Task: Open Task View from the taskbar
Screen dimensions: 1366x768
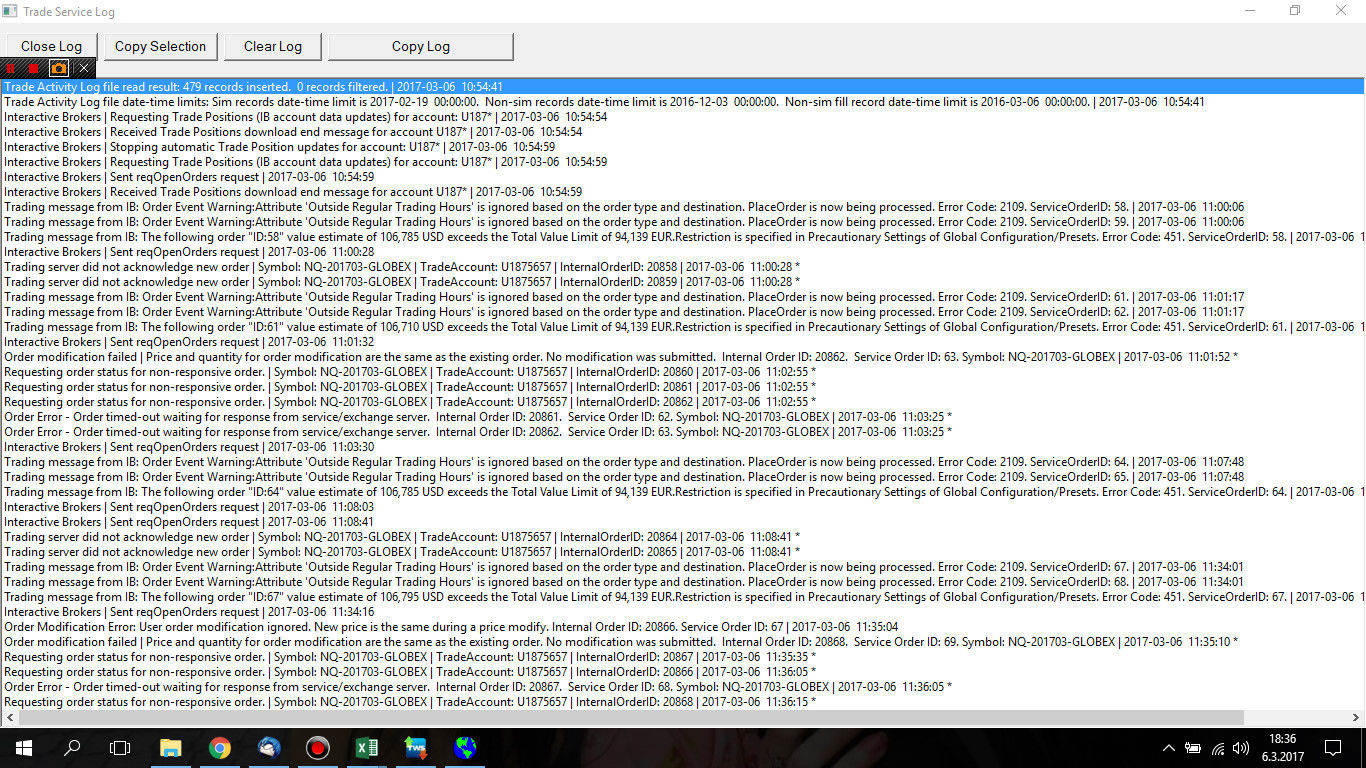Action: [120, 748]
